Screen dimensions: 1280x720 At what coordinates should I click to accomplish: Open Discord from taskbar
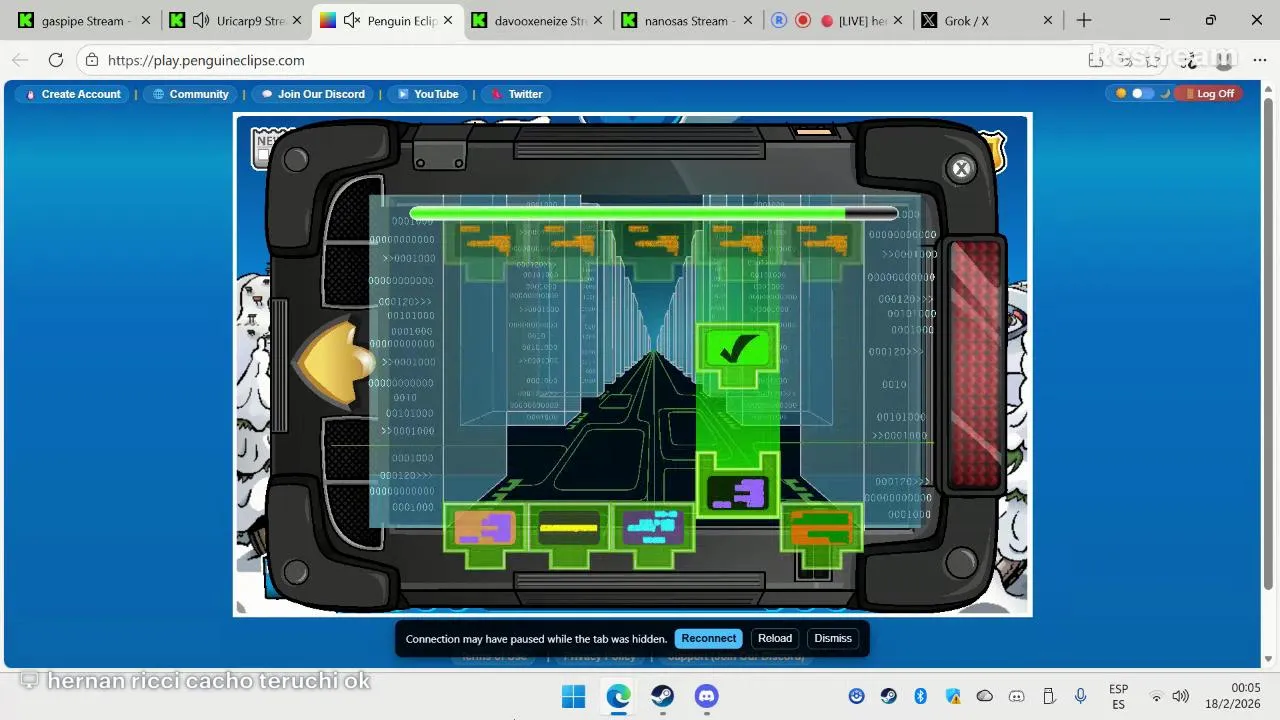click(707, 696)
